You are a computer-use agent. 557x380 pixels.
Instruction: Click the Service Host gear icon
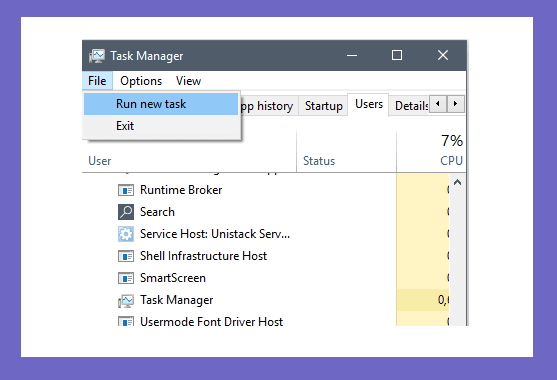(x=126, y=234)
